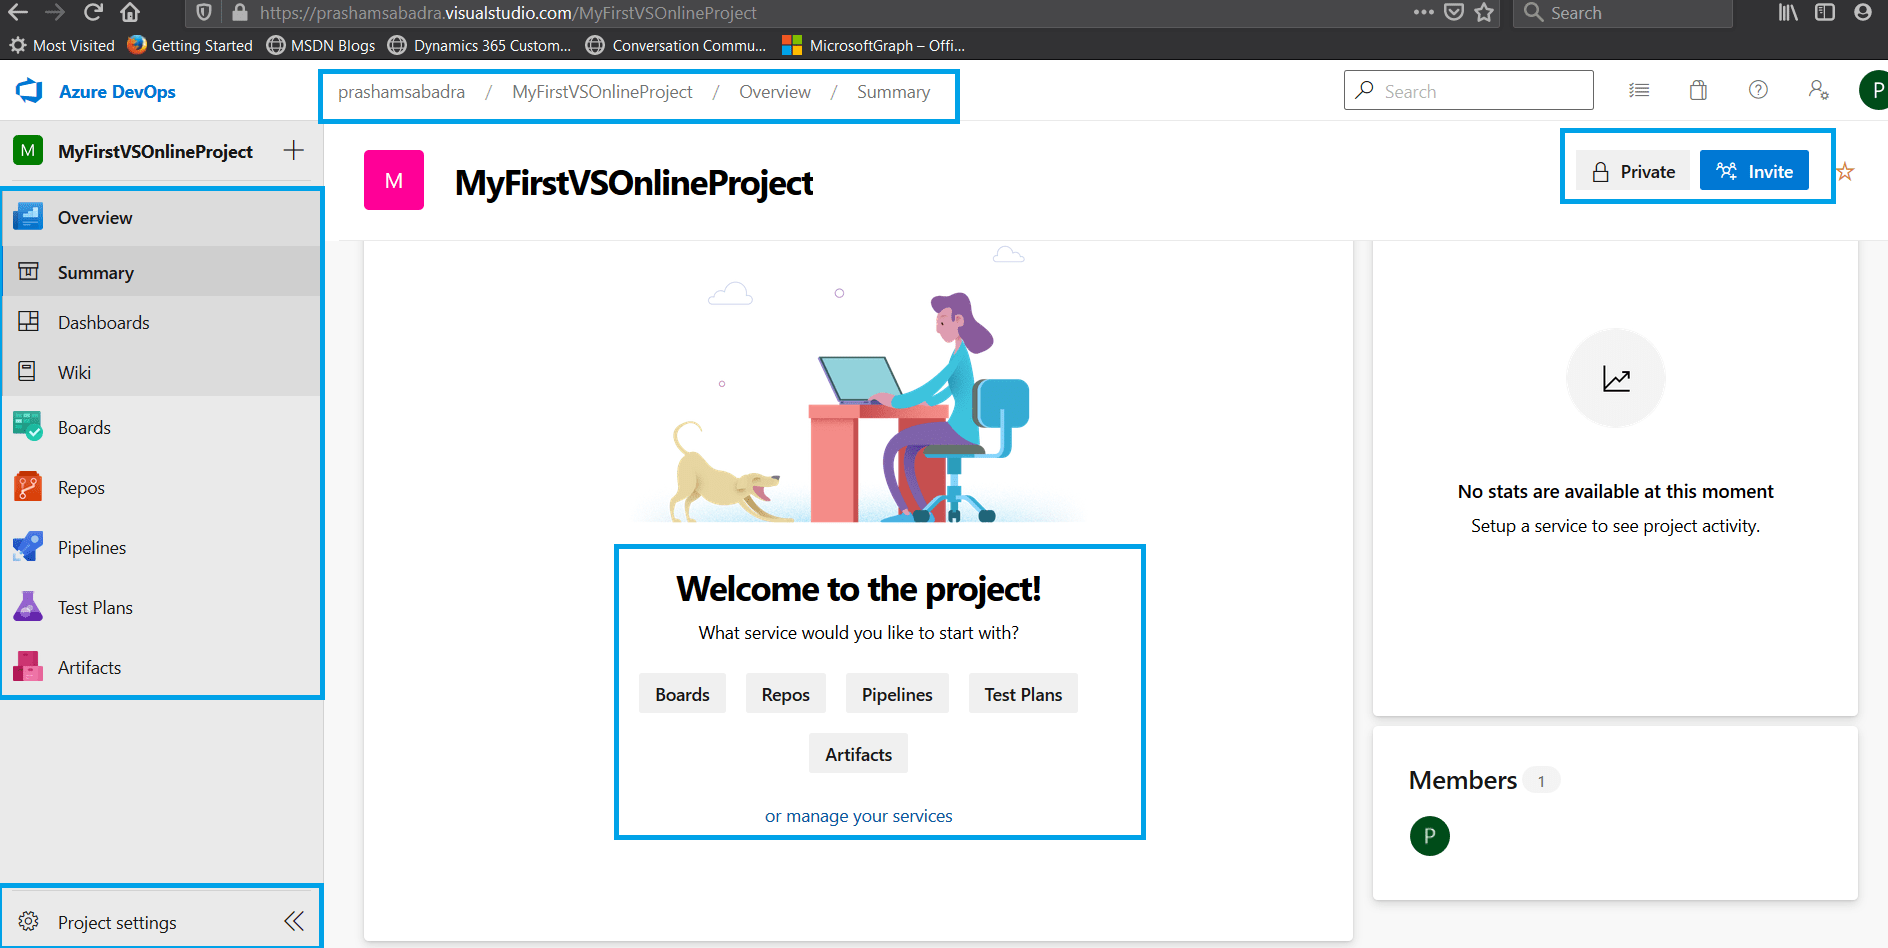Click Overview in the breadcrumb
1888x948 pixels.
tap(775, 92)
